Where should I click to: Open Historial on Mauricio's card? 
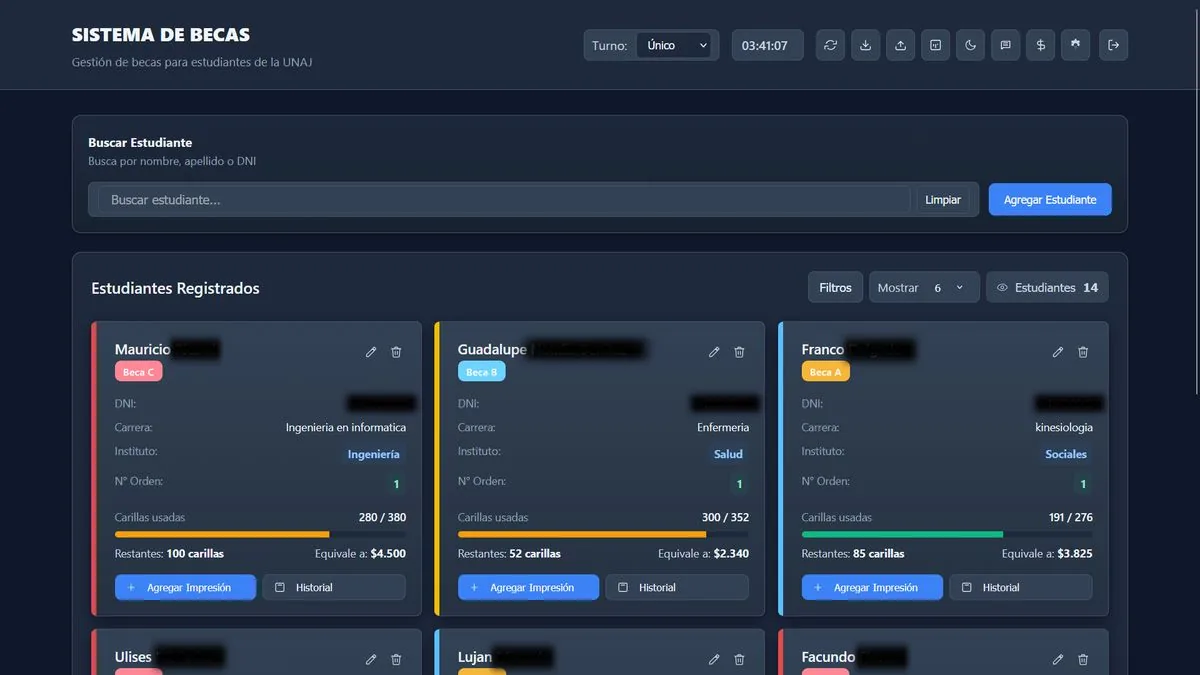click(334, 588)
